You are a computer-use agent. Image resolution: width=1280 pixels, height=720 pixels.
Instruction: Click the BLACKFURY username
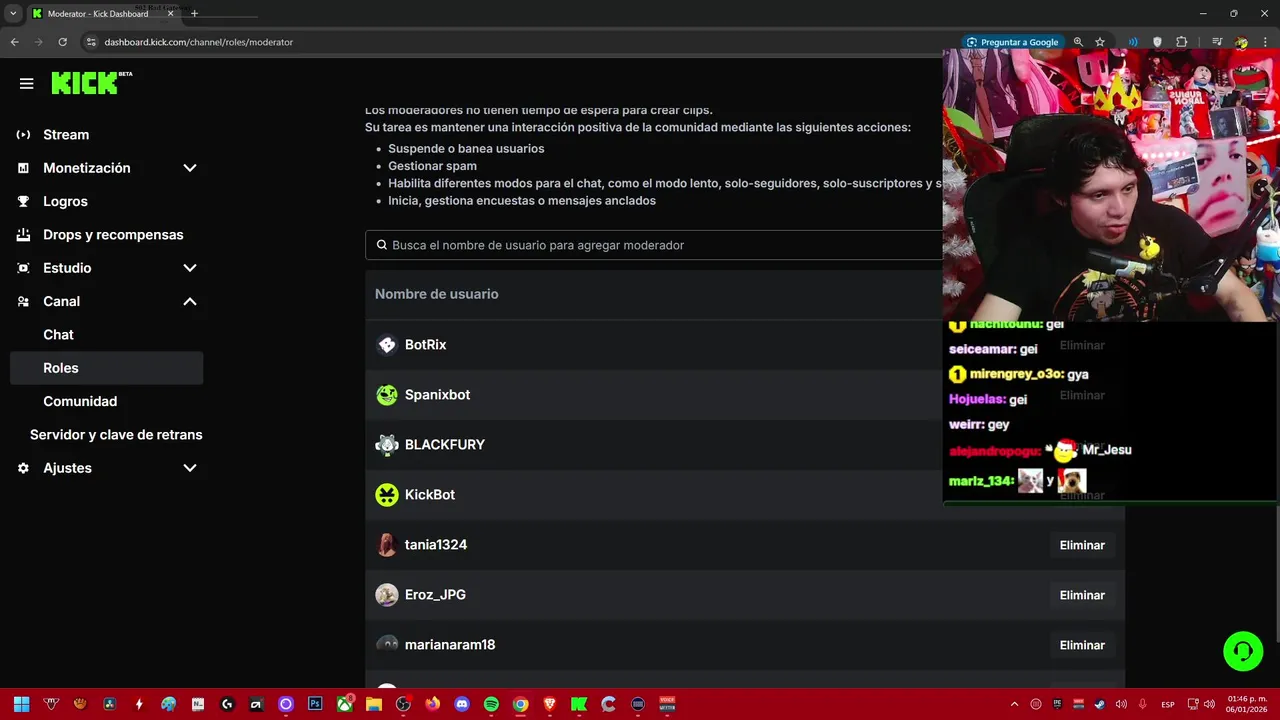pos(444,444)
